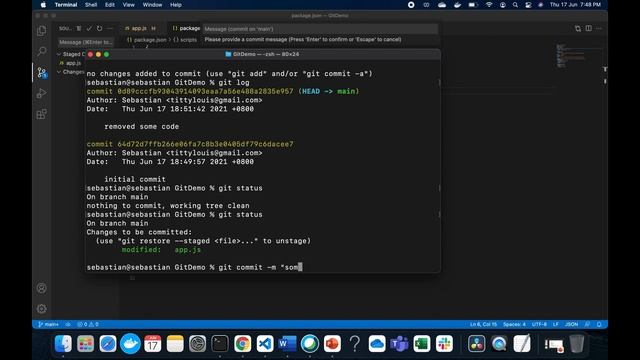640x360 pixels.
Task: Click the split editor icon
Action: point(589,29)
